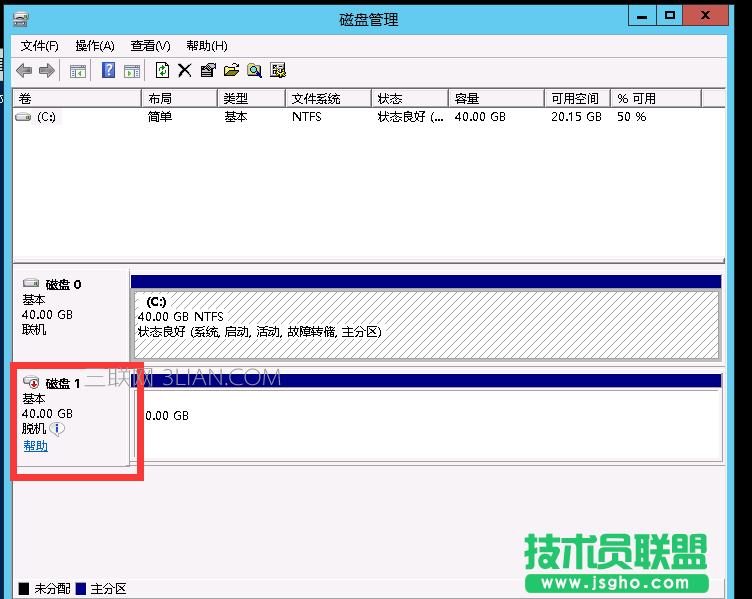This screenshot has width=752, height=599.
Task: Click the magnifier search icon in toolbar
Action: (x=255, y=70)
